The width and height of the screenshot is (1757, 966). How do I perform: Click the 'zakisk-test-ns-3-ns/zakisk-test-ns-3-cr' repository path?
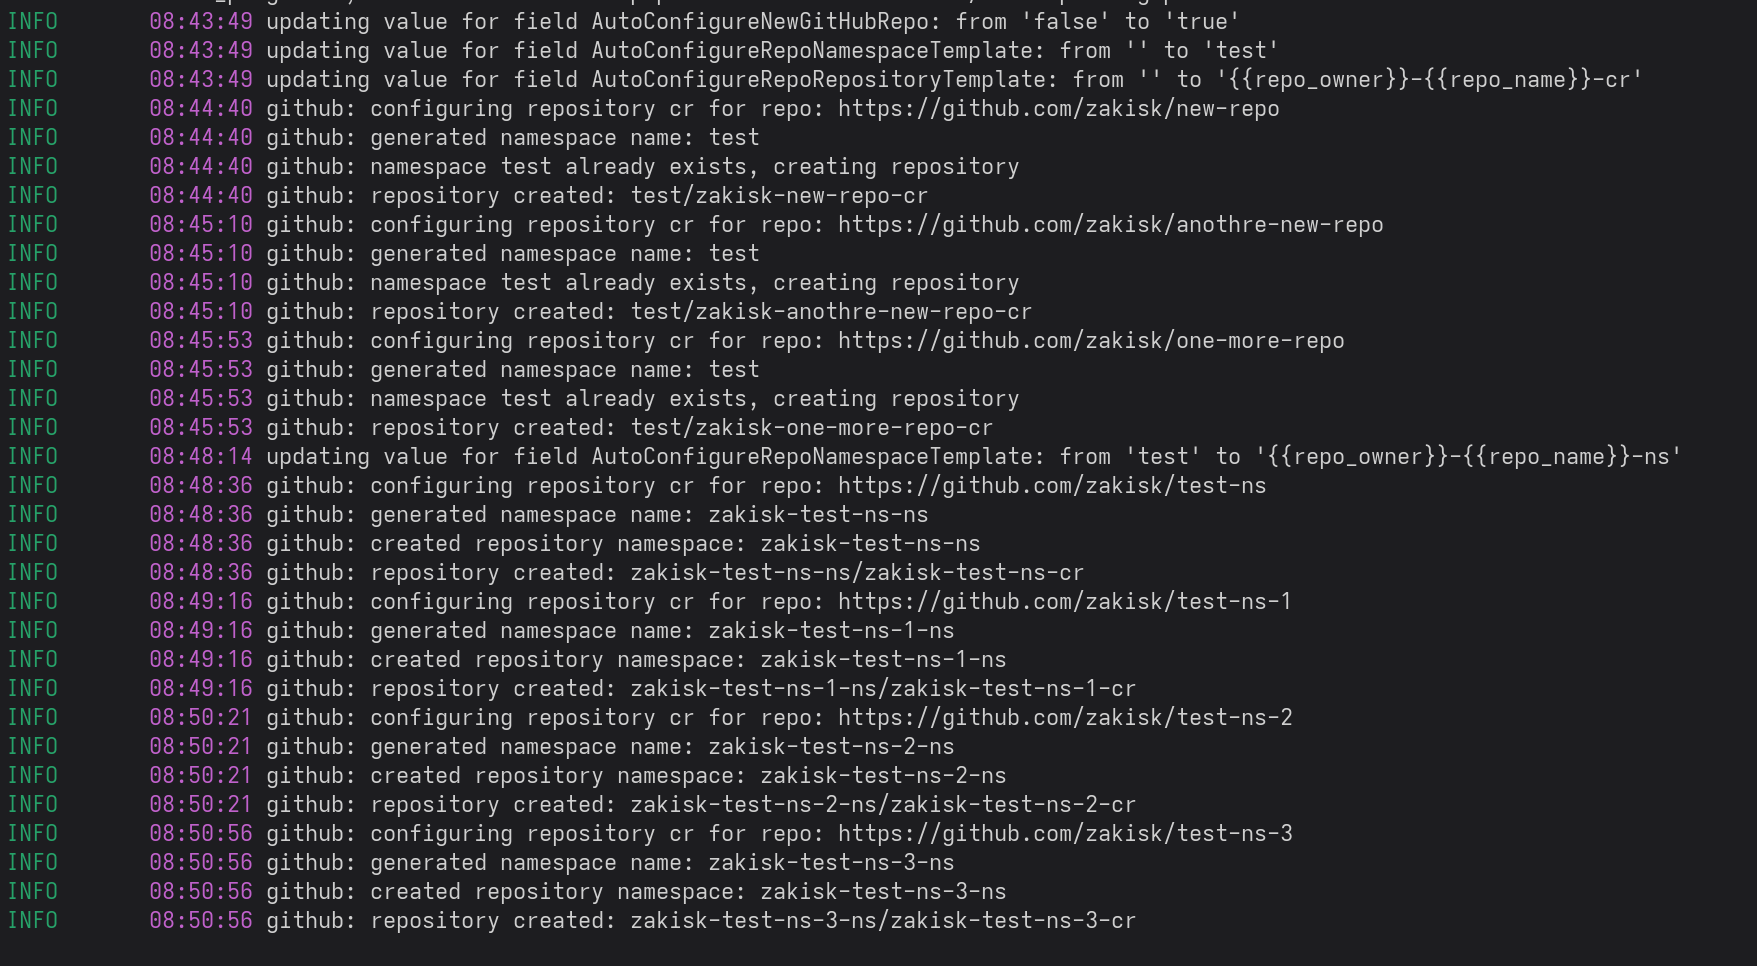[883, 921]
